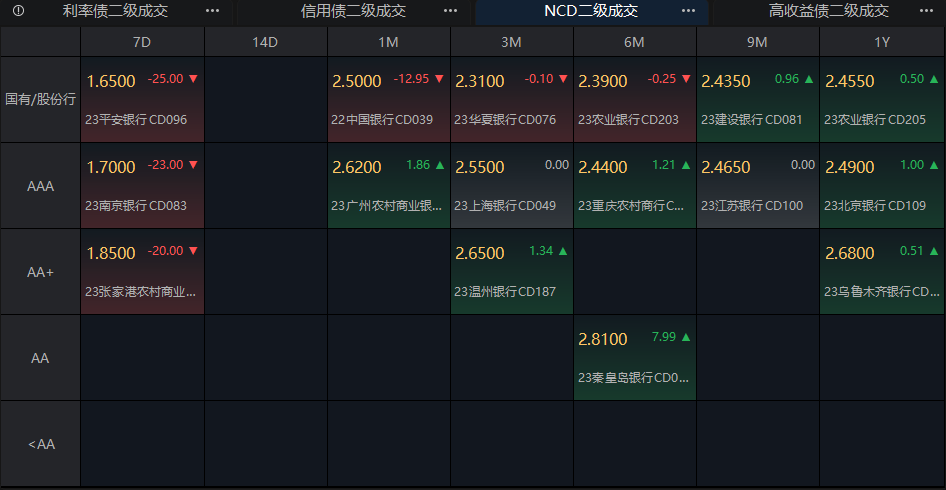The width and height of the screenshot is (946, 490).
Task: Select the AA+ rating row header
Action: [x=40, y=272]
